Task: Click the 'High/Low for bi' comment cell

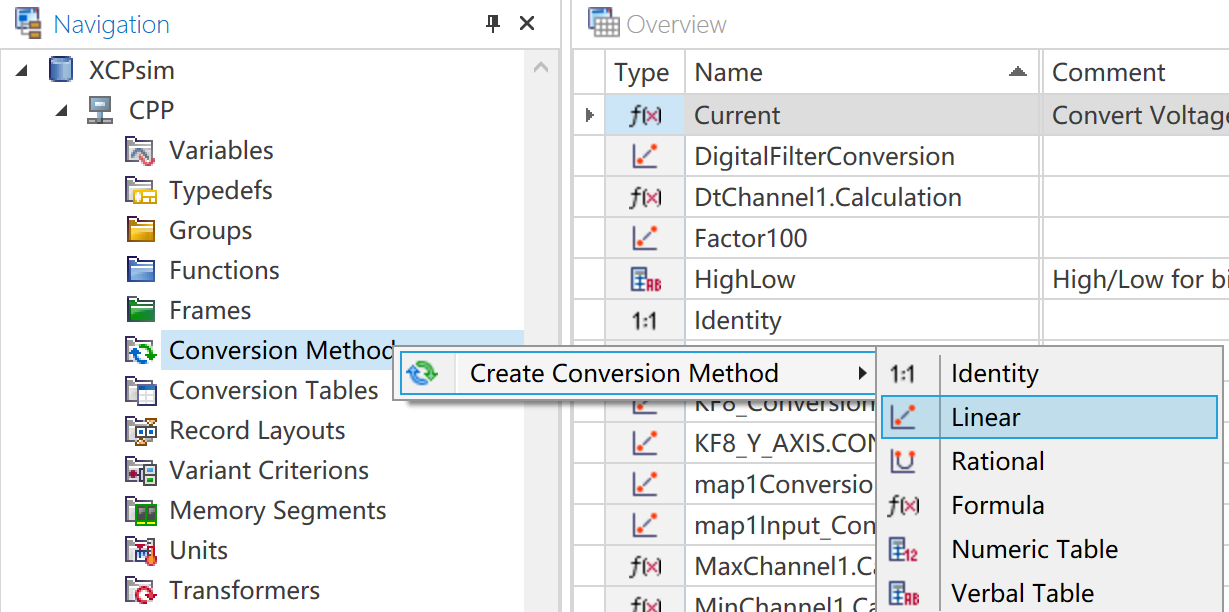Action: point(1136,280)
